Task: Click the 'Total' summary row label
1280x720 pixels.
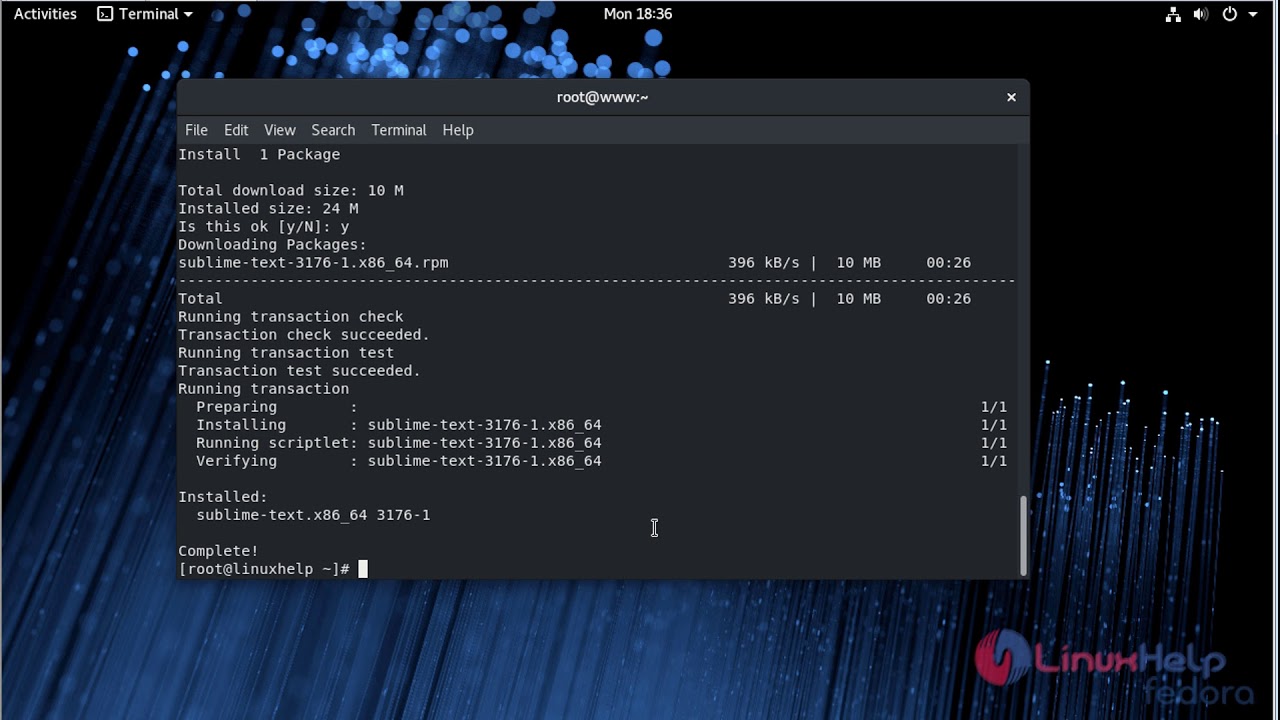Action: (x=200, y=299)
